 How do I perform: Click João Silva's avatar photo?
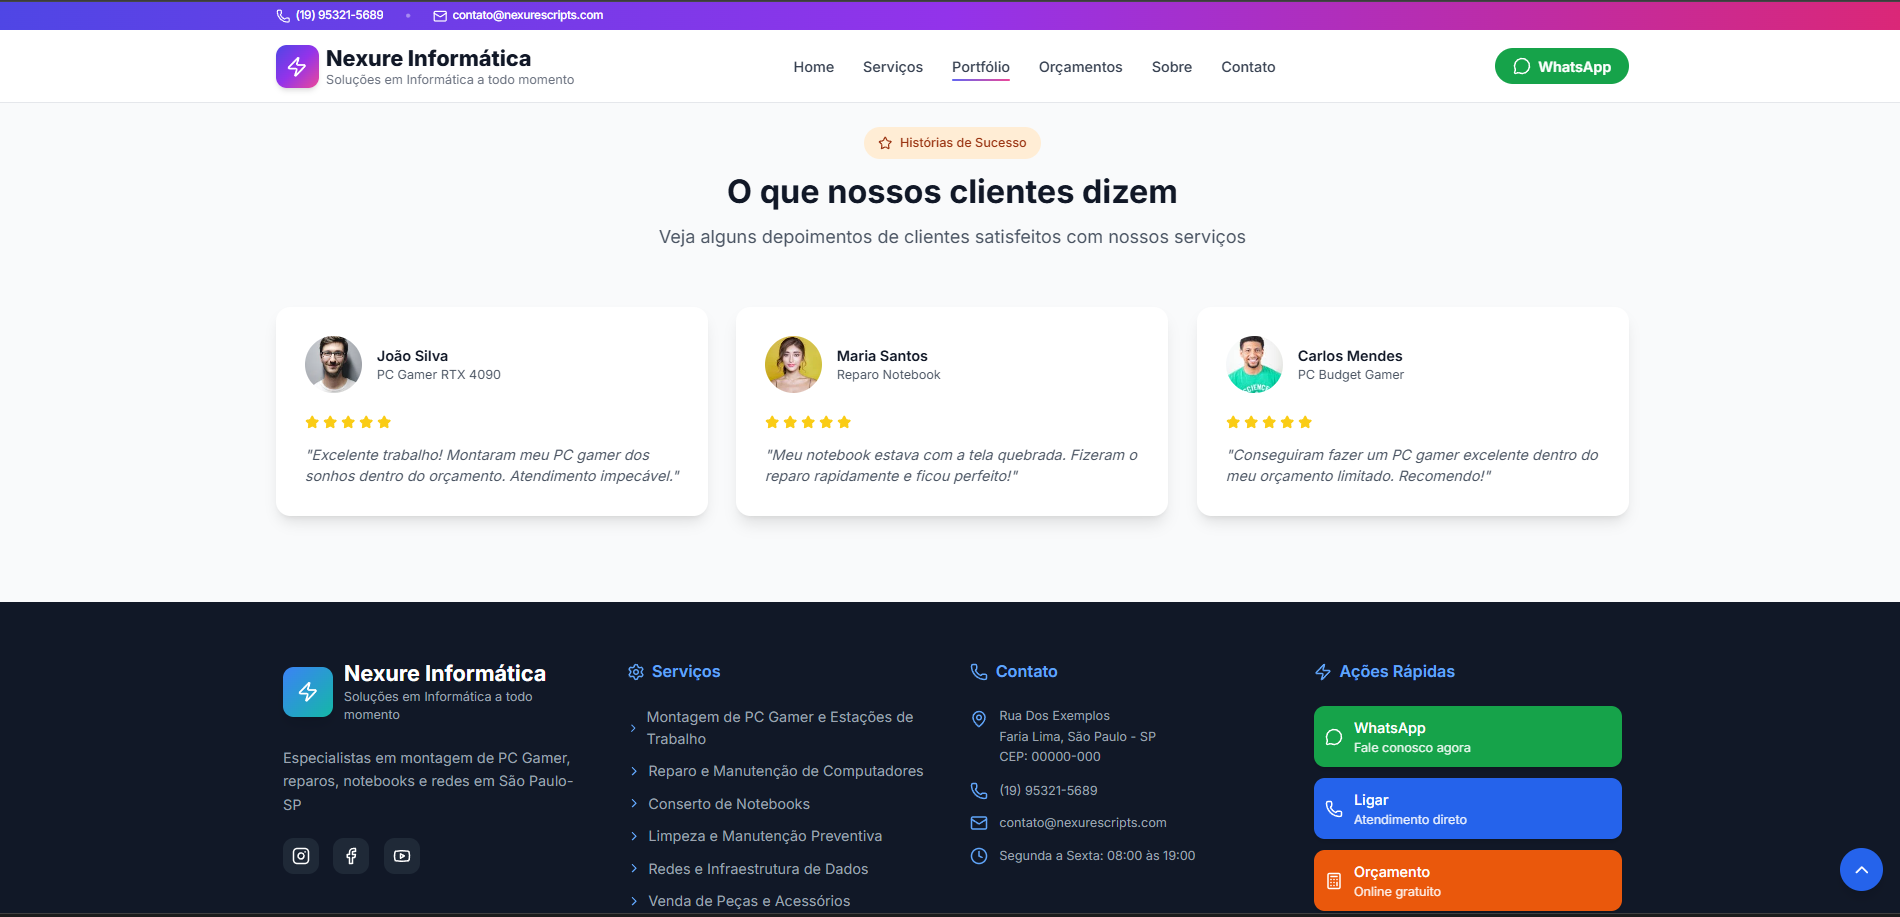[333, 364]
